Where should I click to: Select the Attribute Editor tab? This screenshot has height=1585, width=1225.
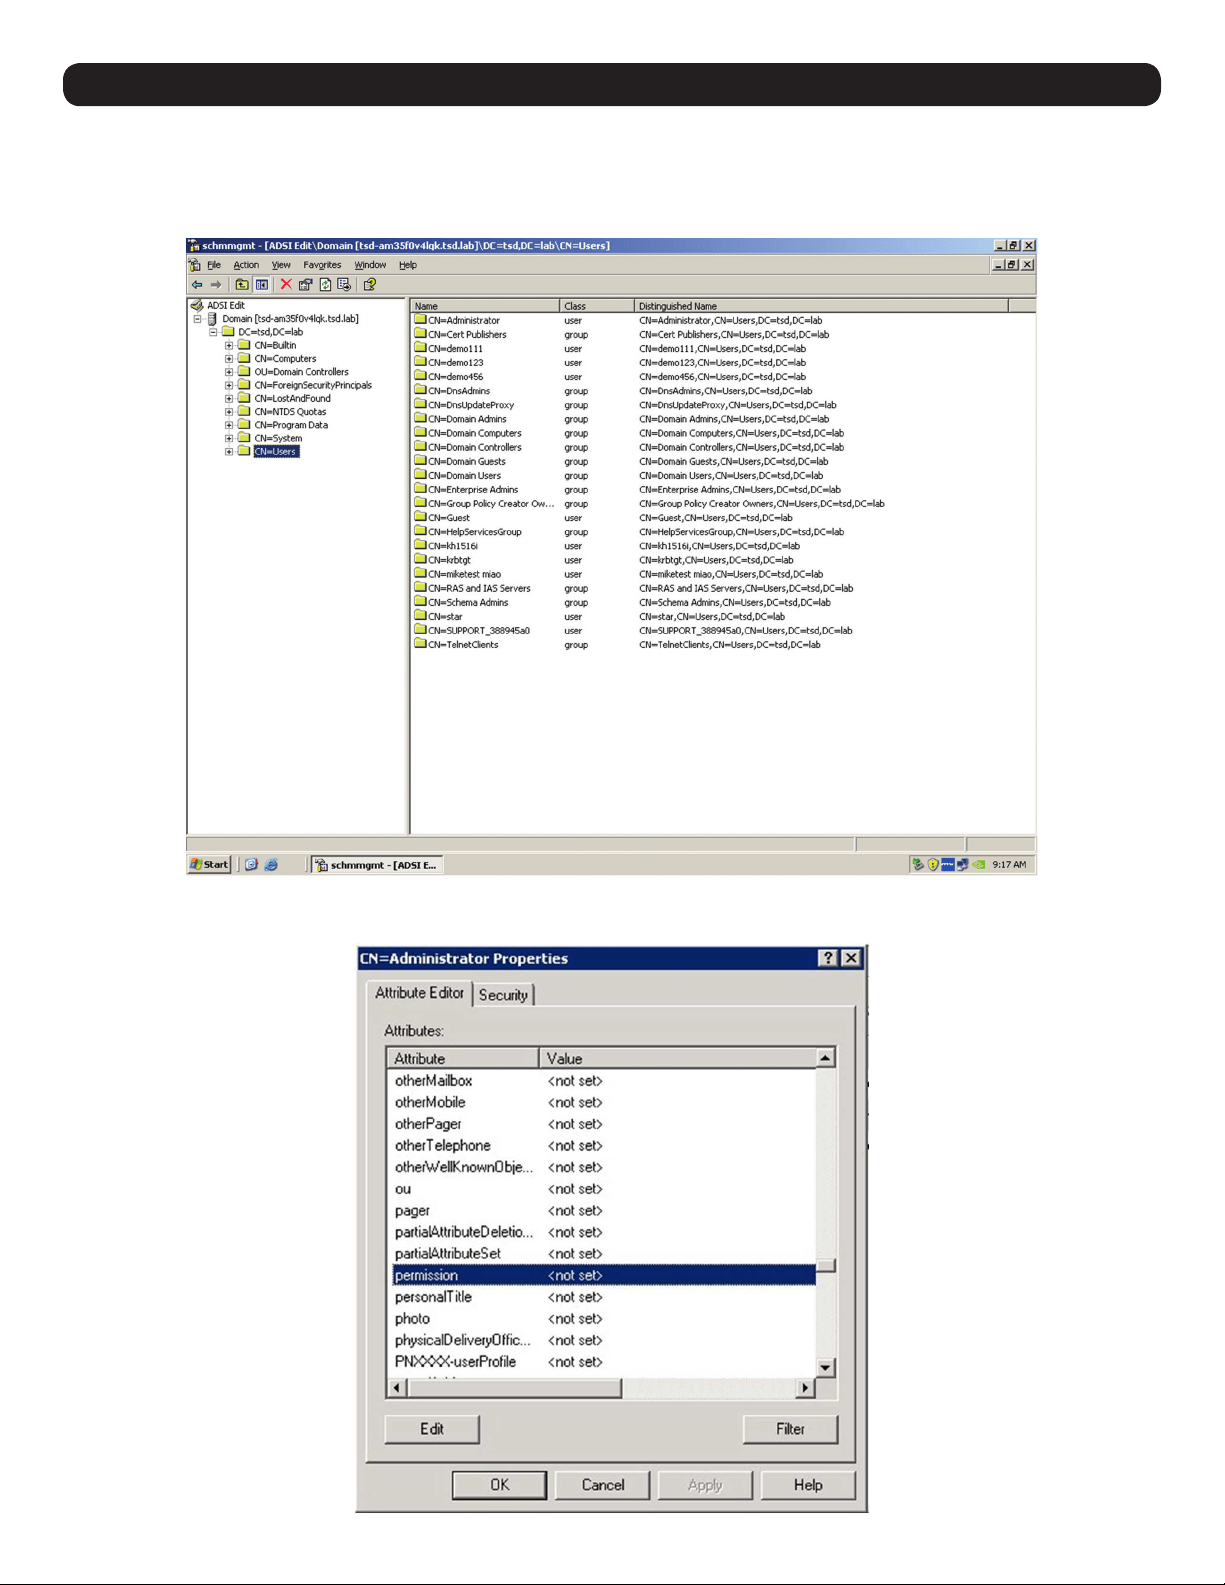click(419, 993)
